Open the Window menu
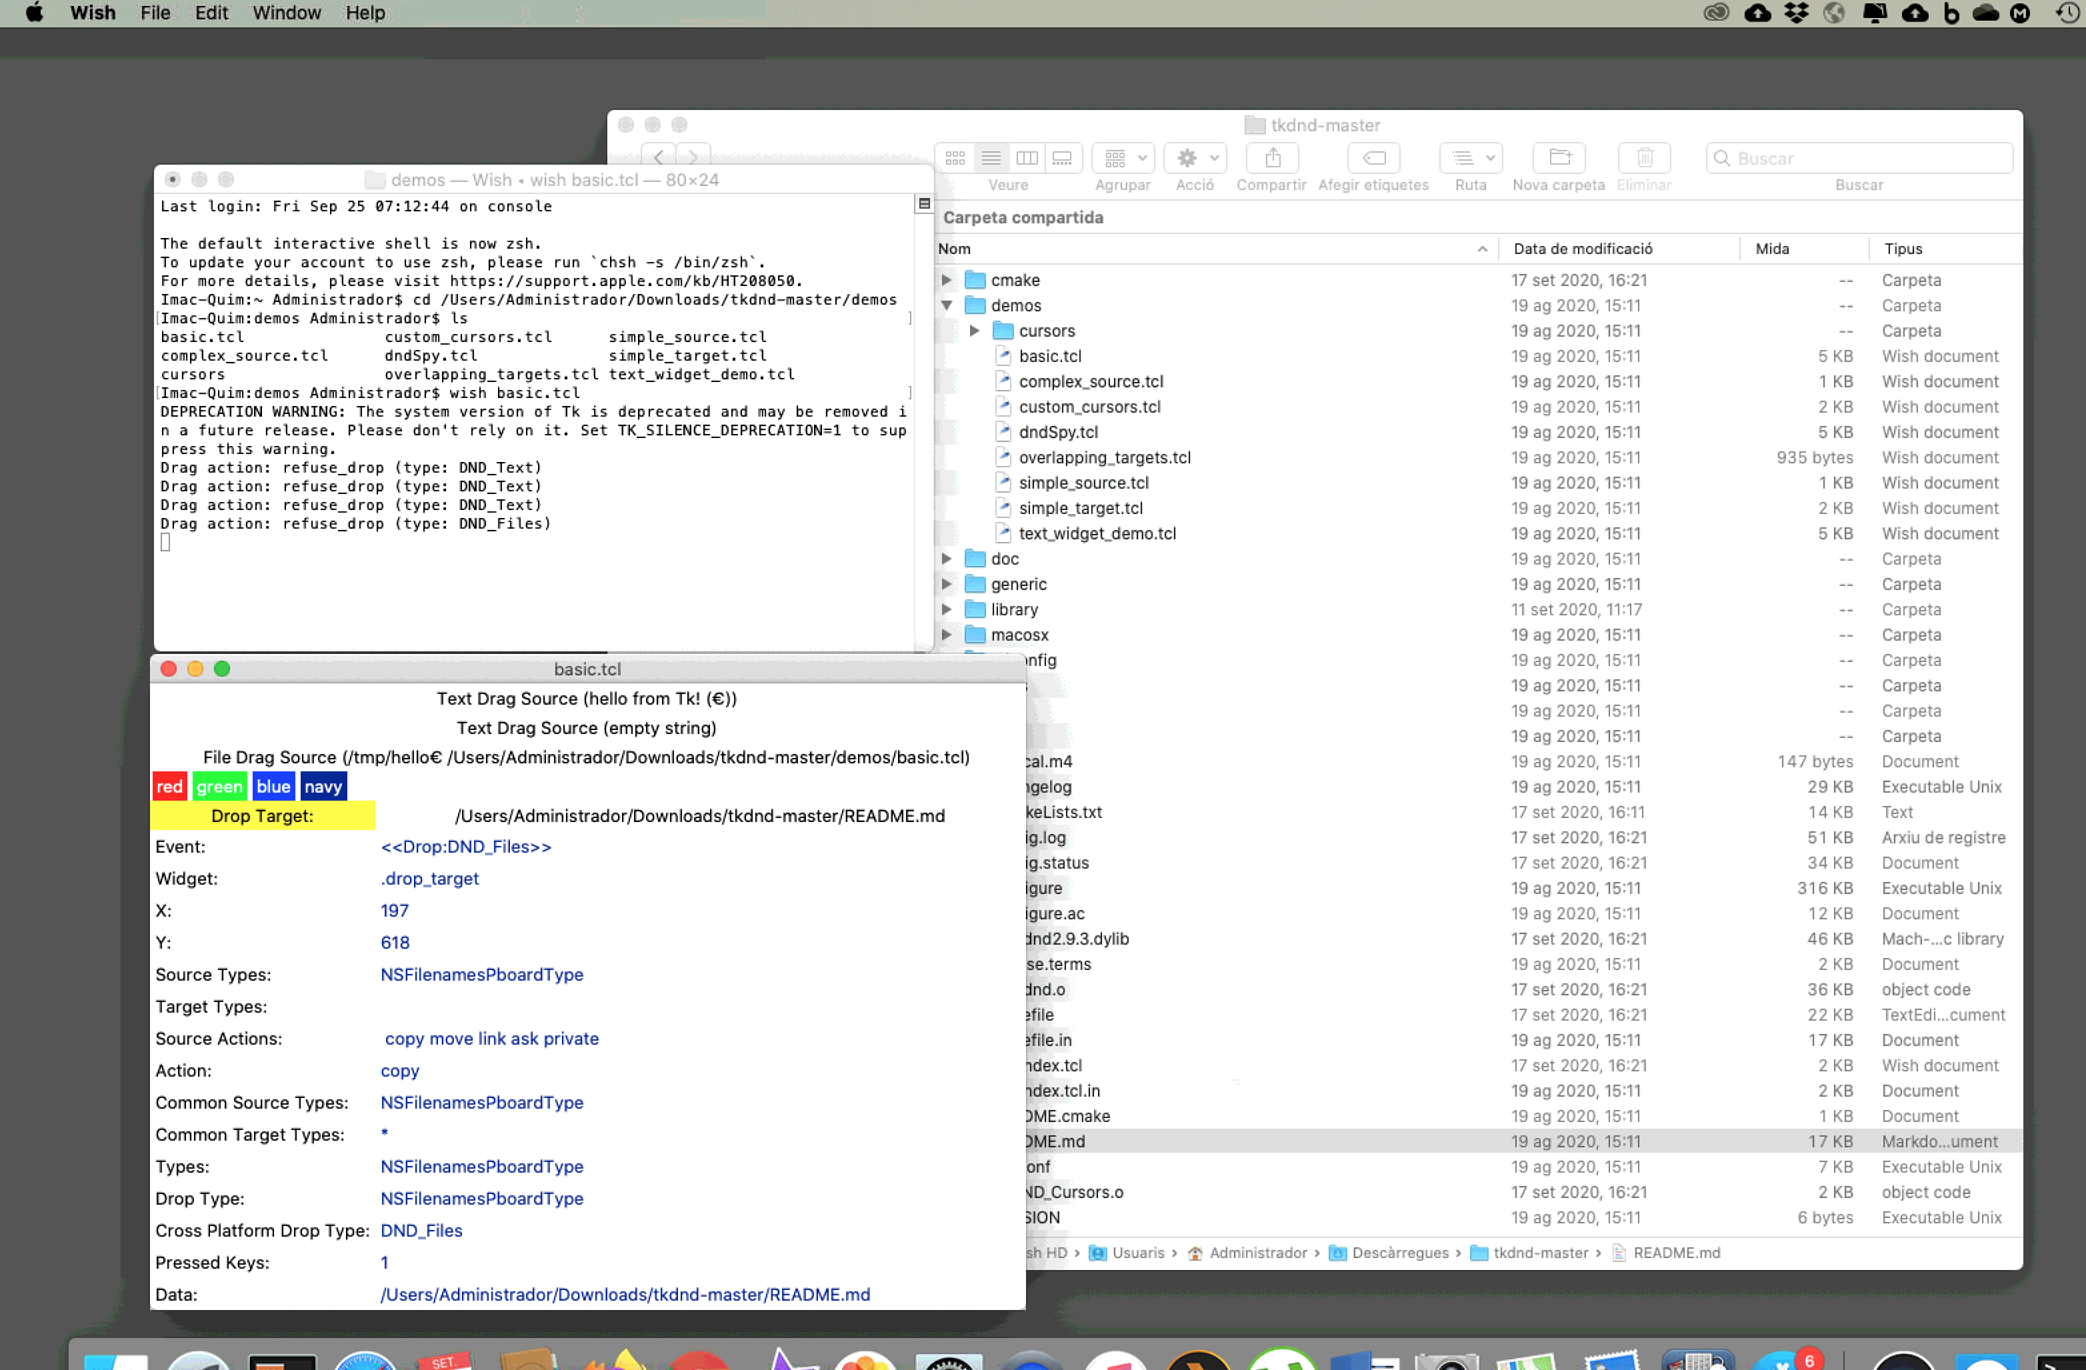2086x1370 pixels. (x=288, y=12)
